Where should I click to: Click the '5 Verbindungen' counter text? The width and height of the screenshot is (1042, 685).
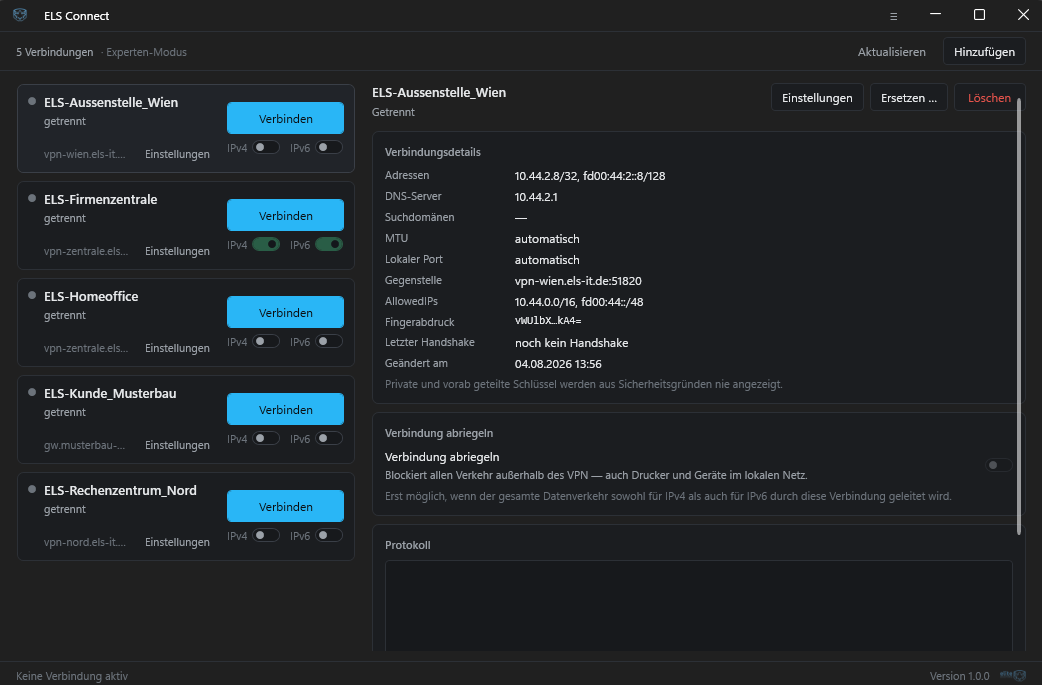coord(54,52)
